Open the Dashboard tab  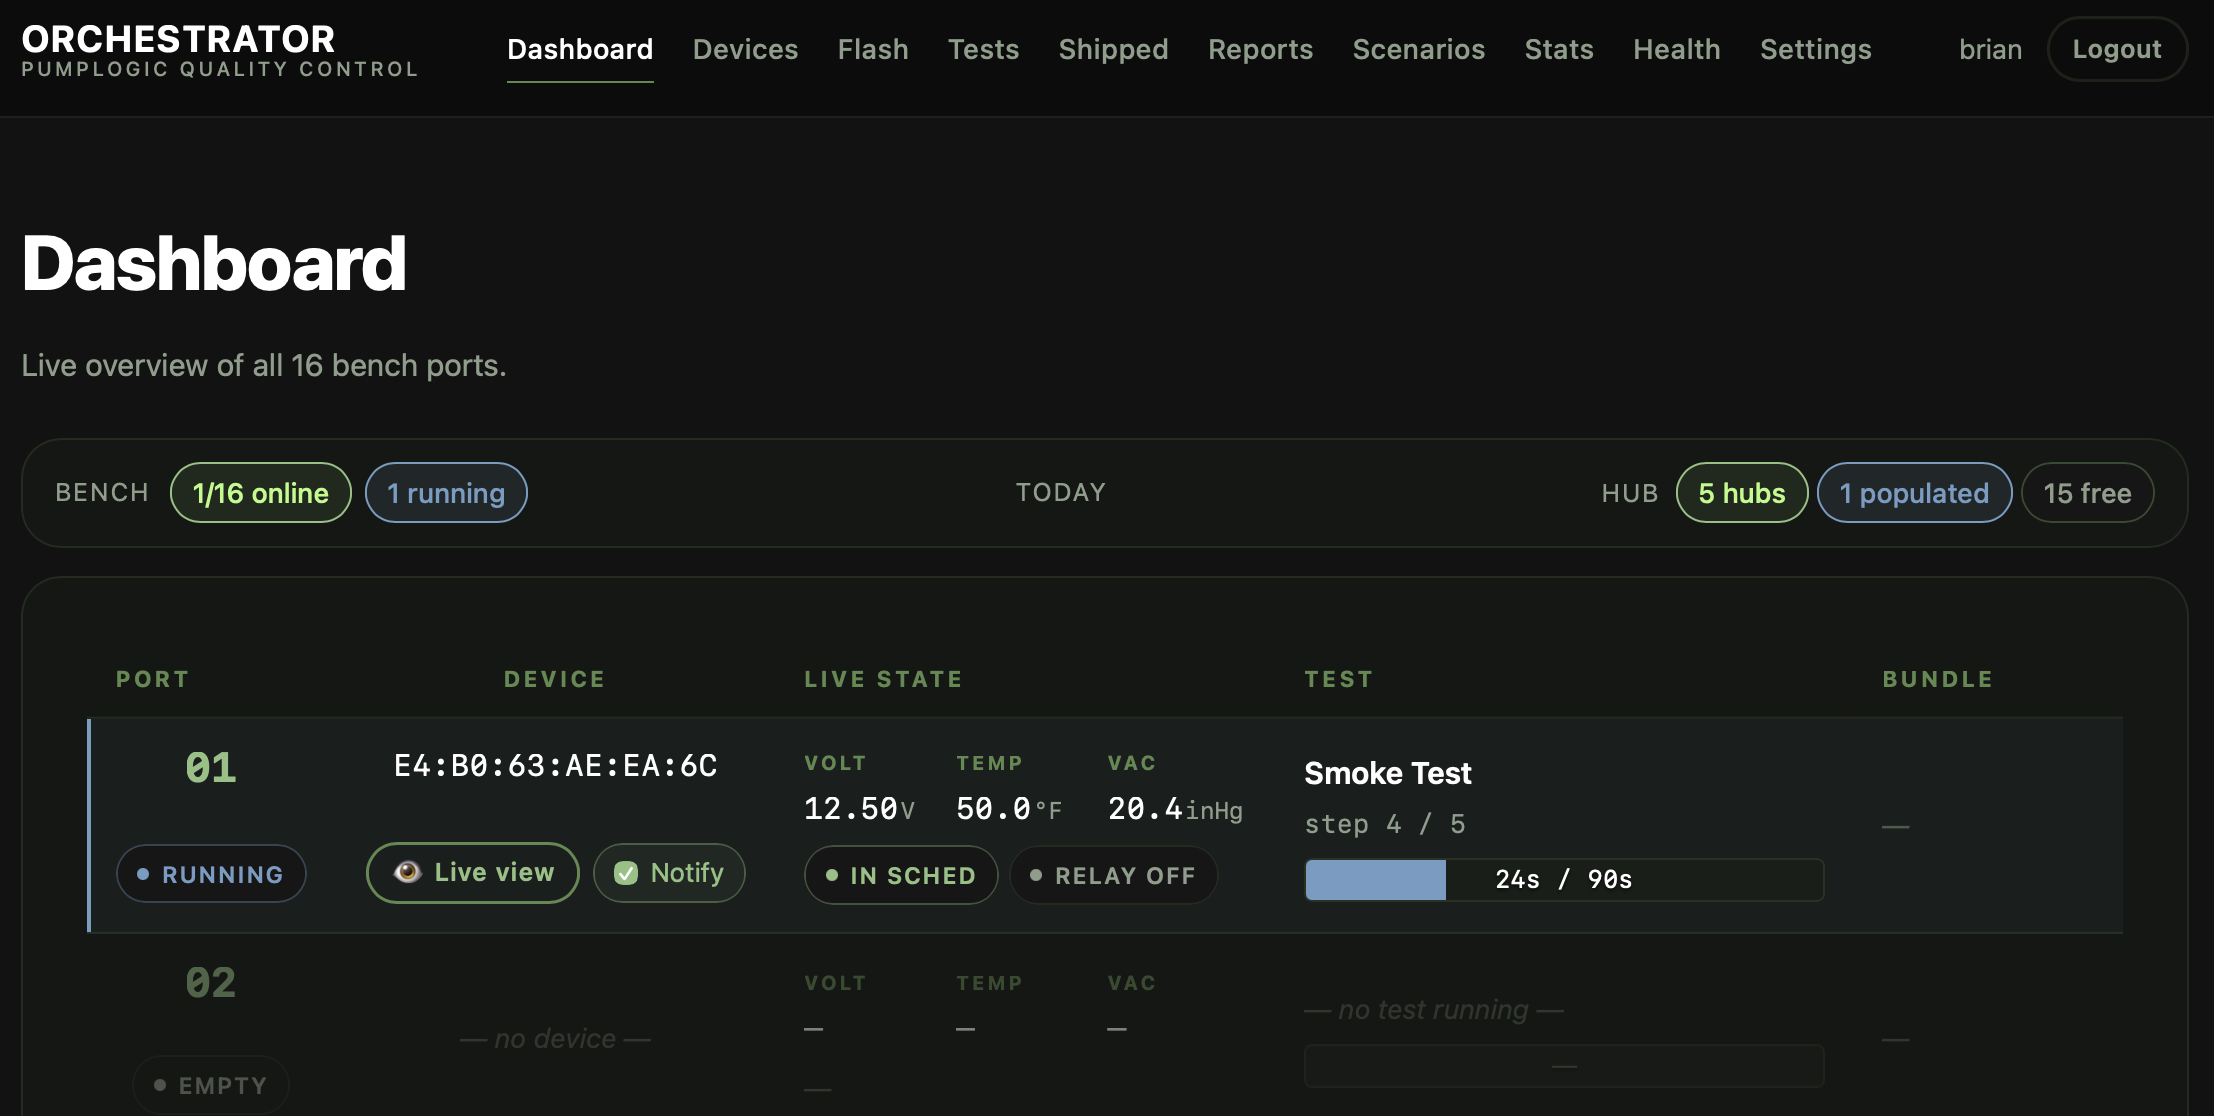coord(580,49)
